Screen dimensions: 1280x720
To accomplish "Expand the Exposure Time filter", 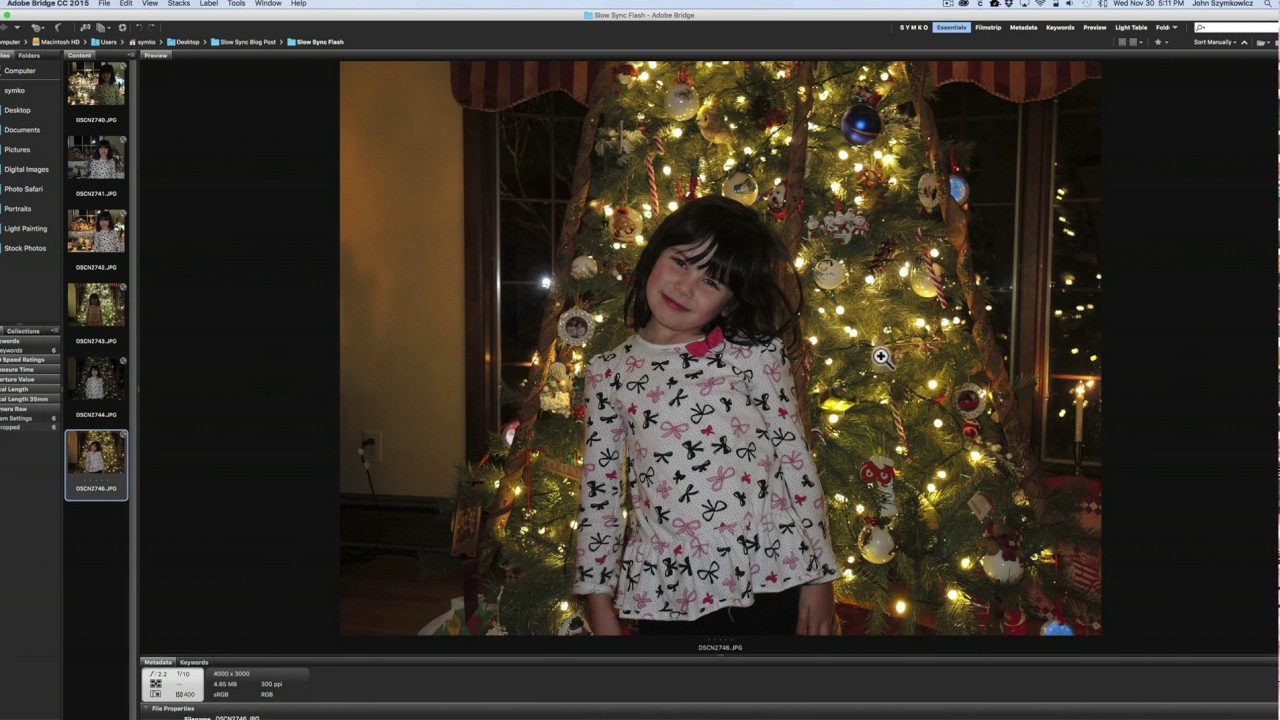I will click(x=30, y=370).
